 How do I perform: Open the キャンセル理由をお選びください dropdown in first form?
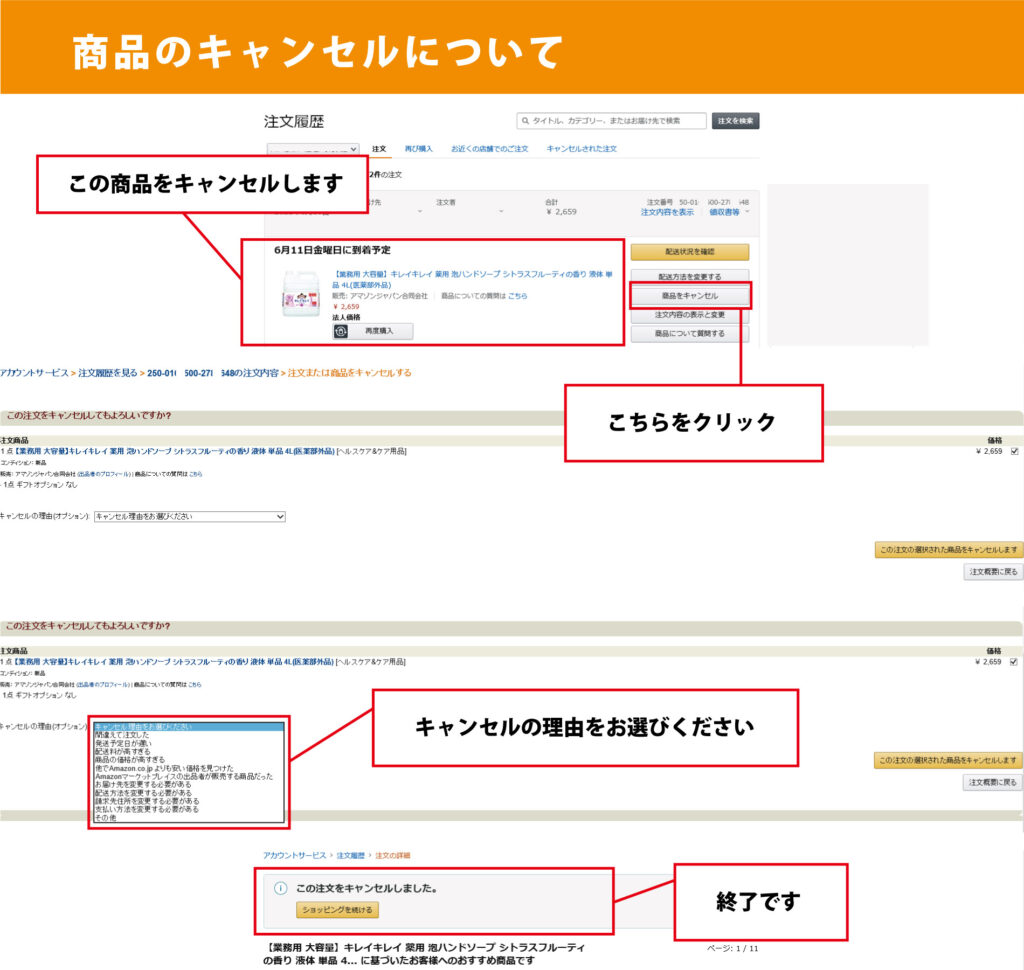click(190, 517)
